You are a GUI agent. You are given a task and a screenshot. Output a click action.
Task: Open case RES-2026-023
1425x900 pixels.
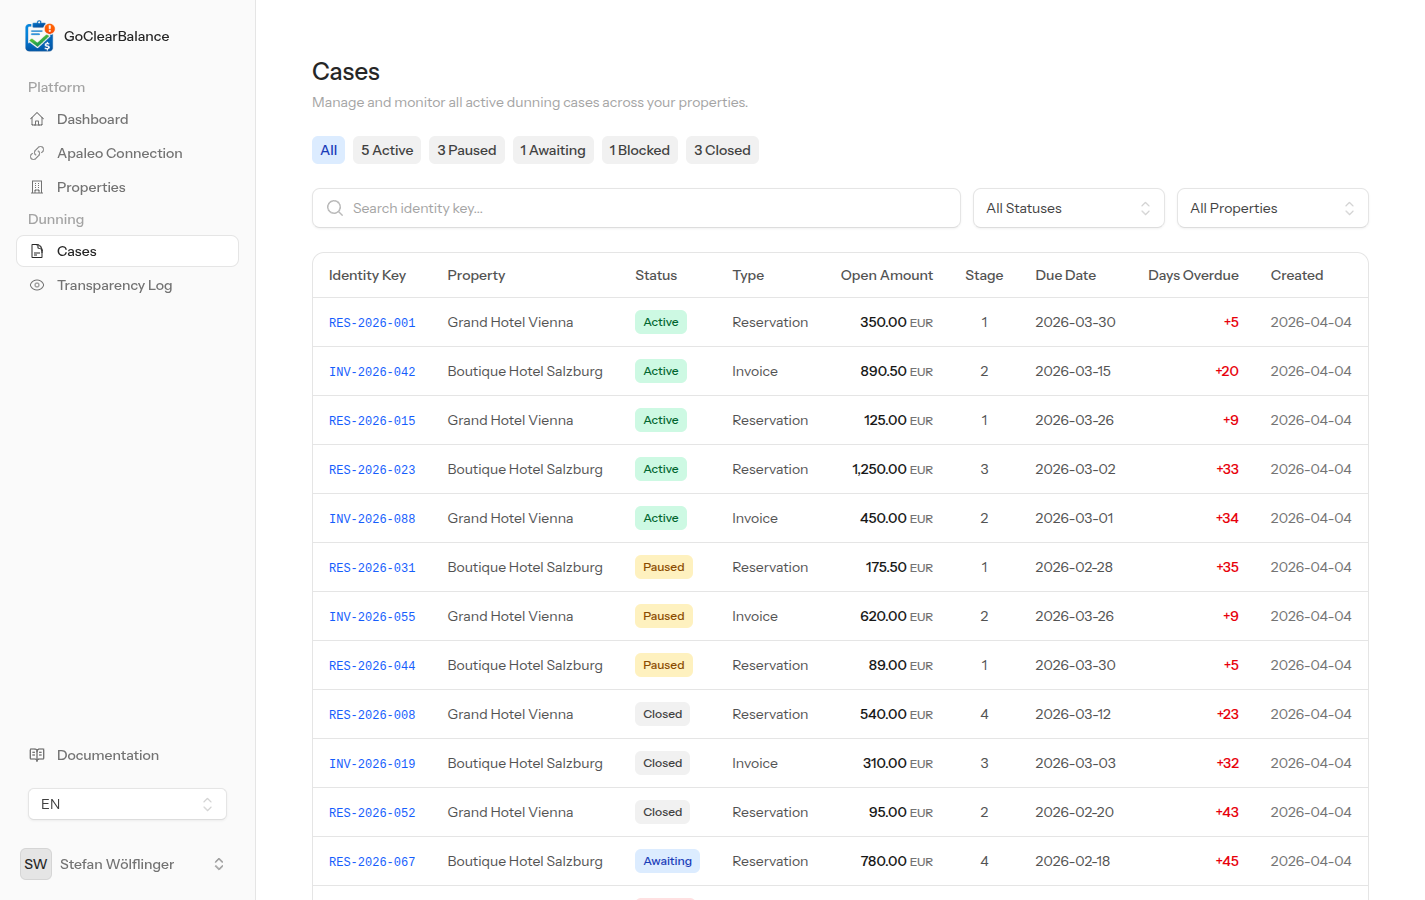click(372, 470)
